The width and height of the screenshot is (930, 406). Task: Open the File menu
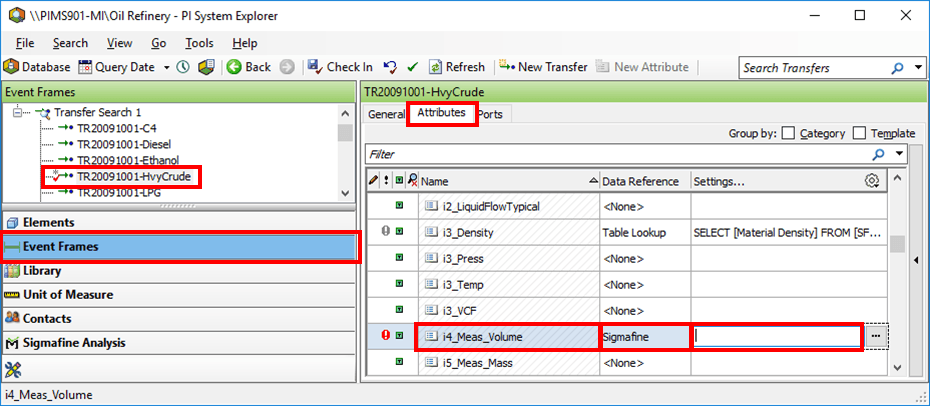coord(25,43)
